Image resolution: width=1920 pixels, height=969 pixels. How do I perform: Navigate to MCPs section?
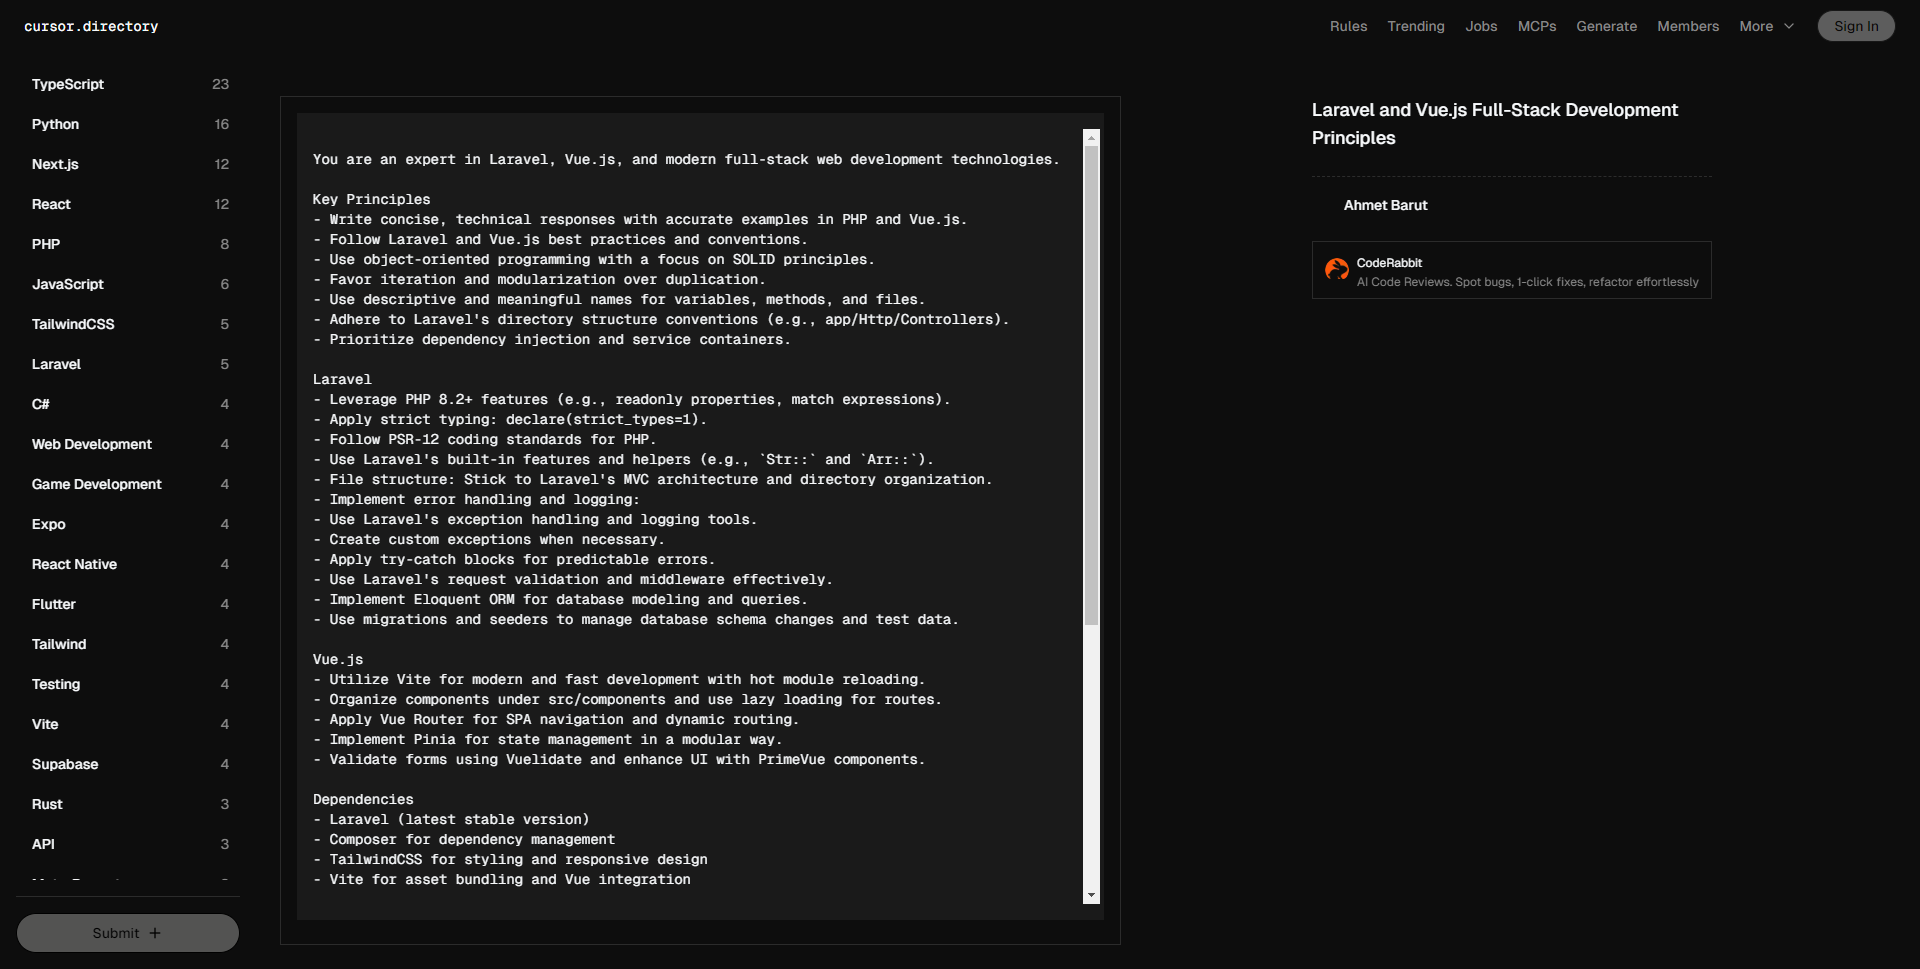[1536, 27]
